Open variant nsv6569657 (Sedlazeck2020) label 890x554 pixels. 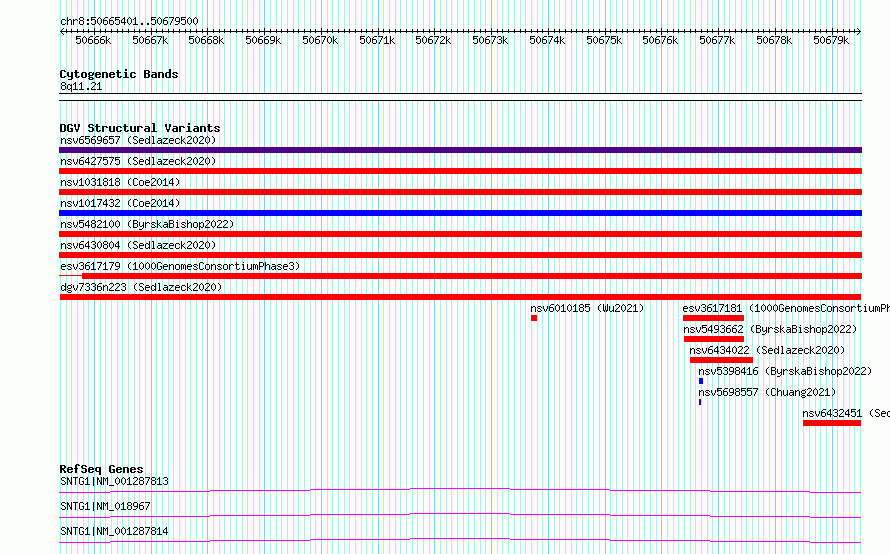pos(138,140)
